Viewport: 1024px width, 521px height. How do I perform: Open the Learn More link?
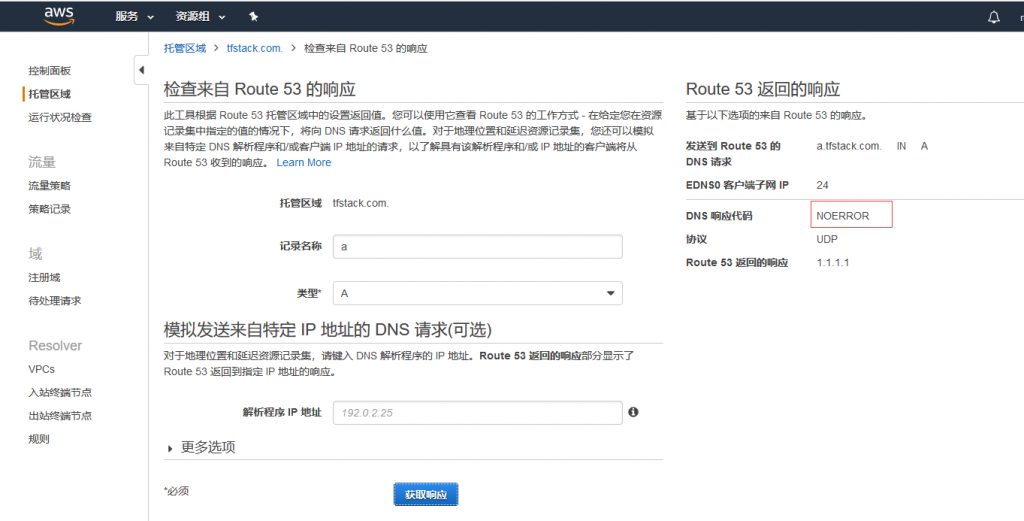coord(304,163)
